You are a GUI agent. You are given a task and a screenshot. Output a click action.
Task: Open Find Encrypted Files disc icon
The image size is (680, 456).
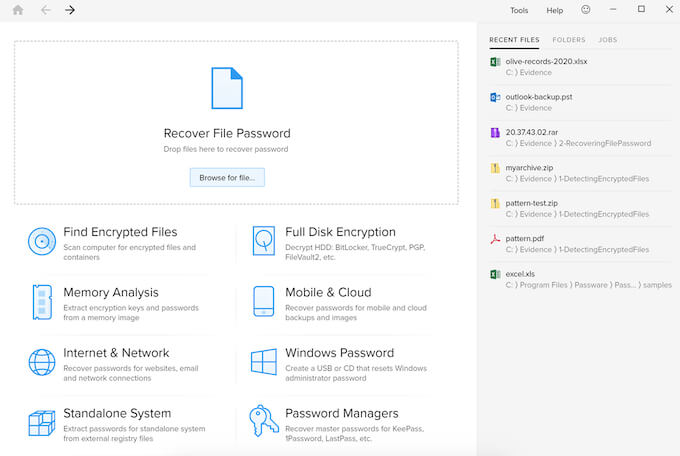42,241
